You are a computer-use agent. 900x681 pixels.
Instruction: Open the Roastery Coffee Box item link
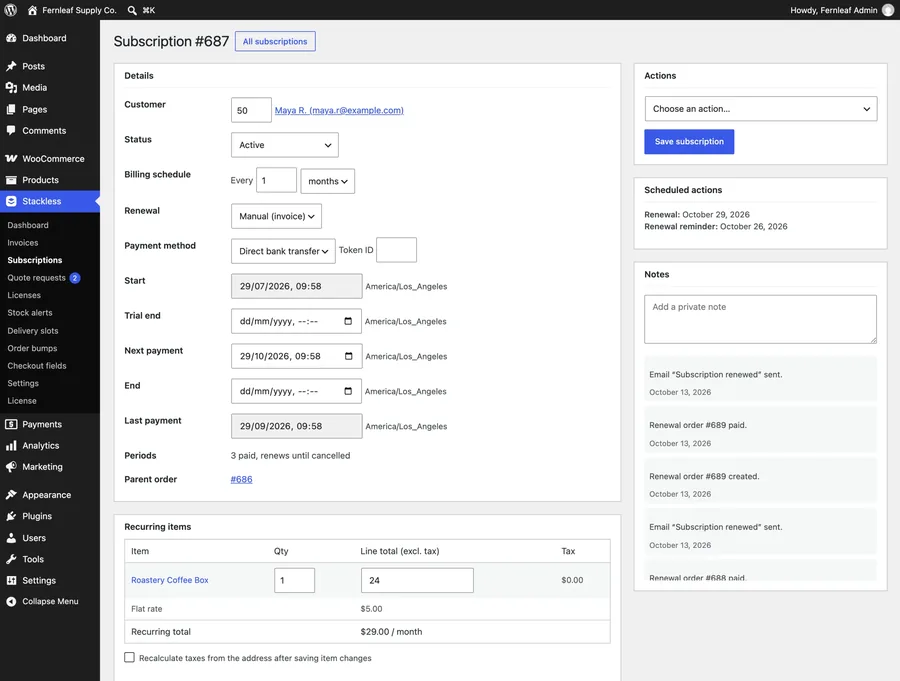click(x=170, y=580)
